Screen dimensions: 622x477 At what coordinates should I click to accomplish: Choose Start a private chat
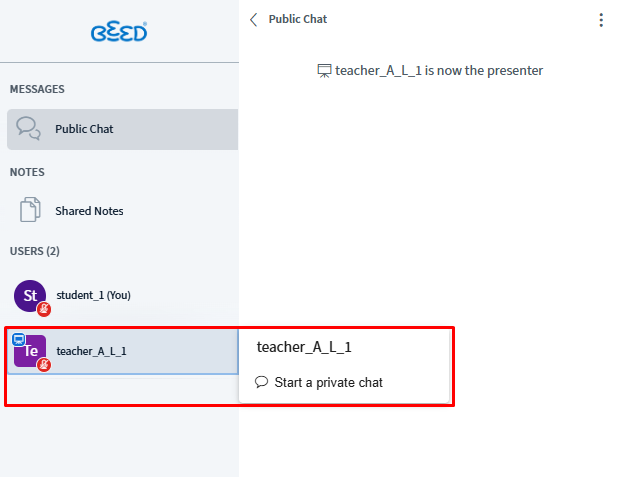tap(328, 382)
